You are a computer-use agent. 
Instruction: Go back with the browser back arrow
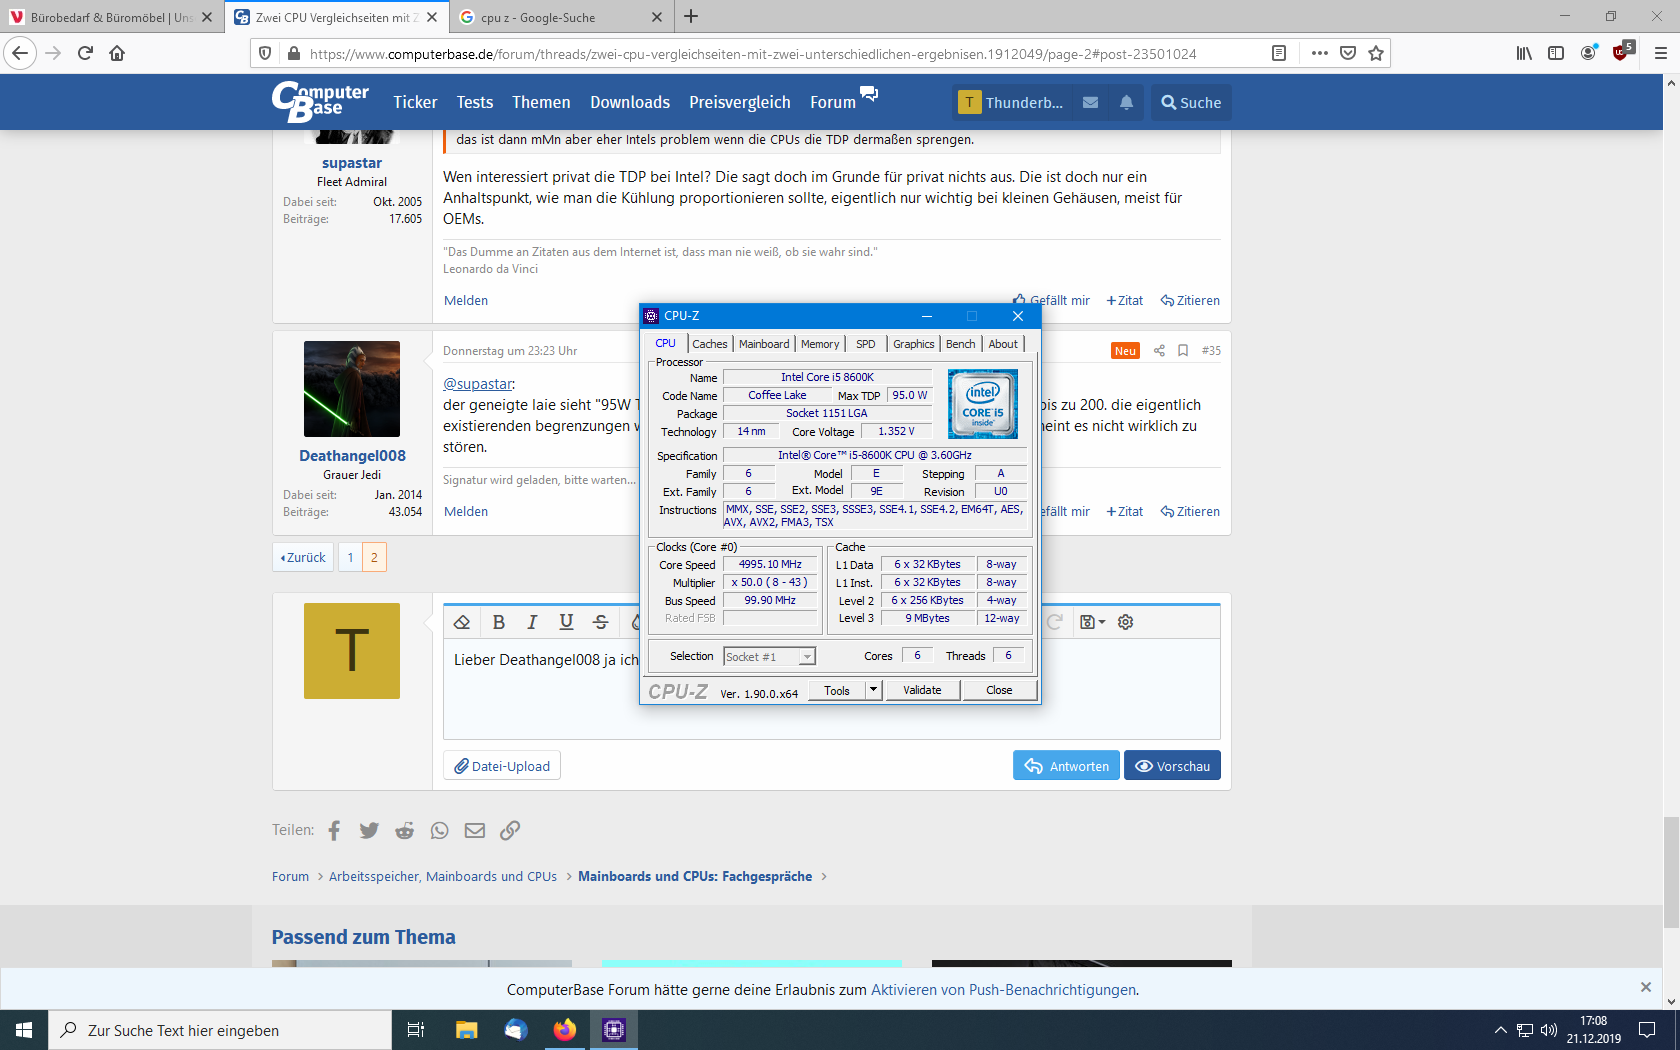pyautogui.click(x=20, y=53)
